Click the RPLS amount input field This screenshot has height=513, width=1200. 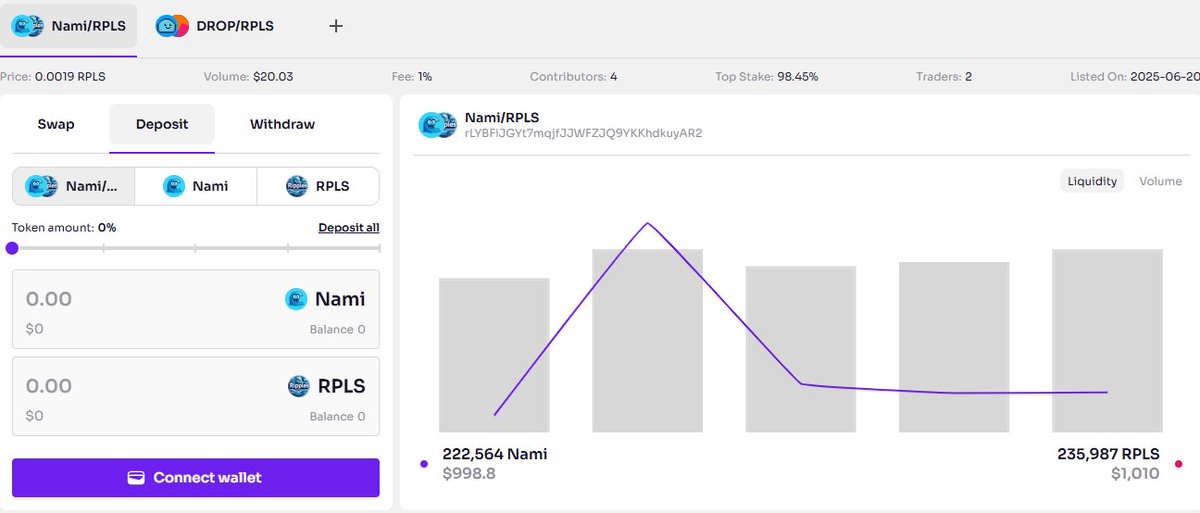point(196,396)
